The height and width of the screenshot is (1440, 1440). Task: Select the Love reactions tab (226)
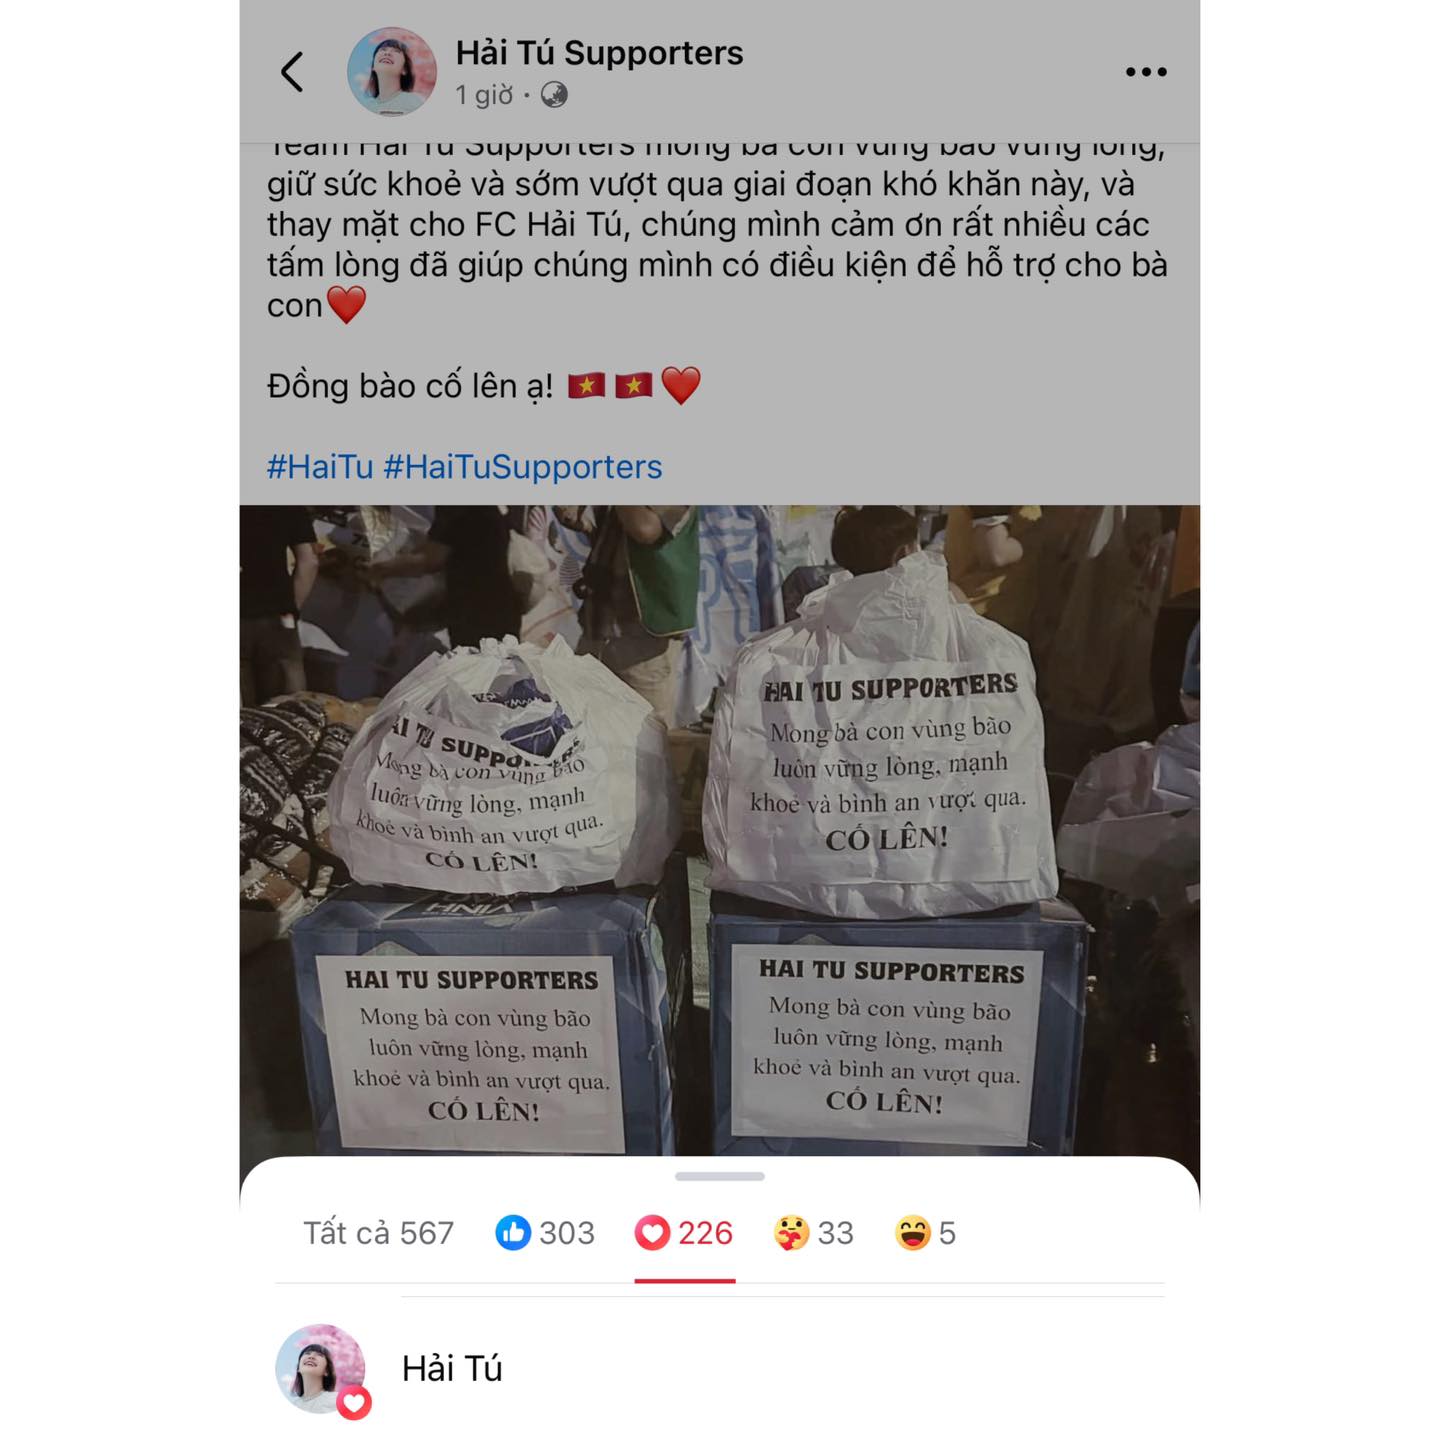coord(684,1233)
